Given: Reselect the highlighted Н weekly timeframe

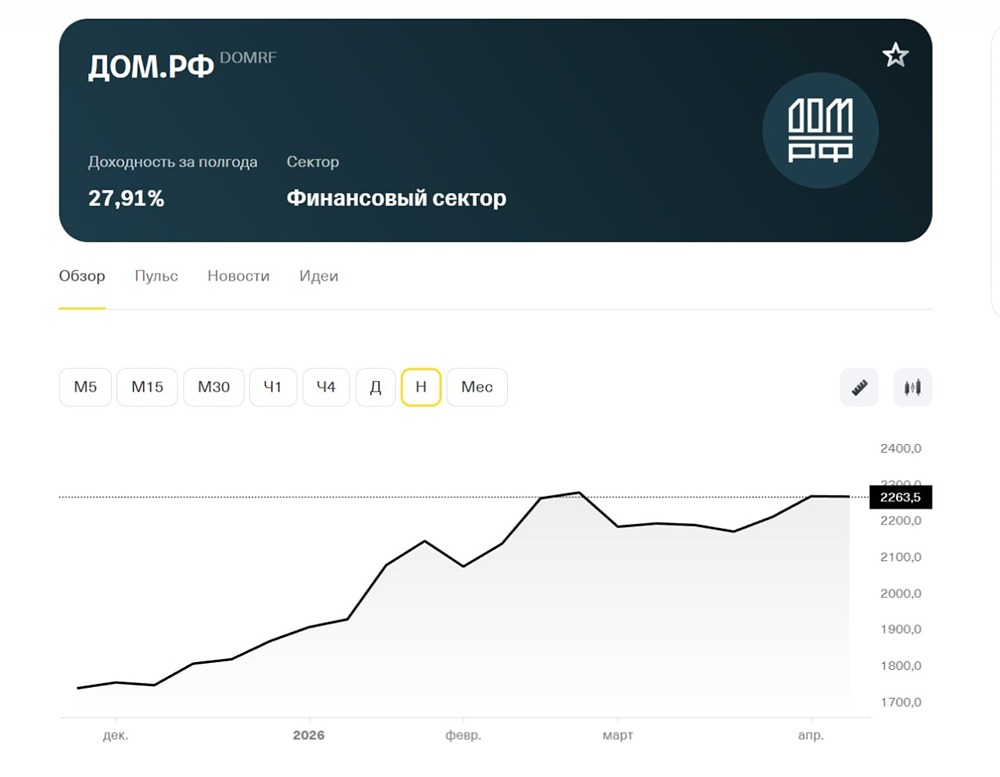Looking at the screenshot, I should 421,386.
